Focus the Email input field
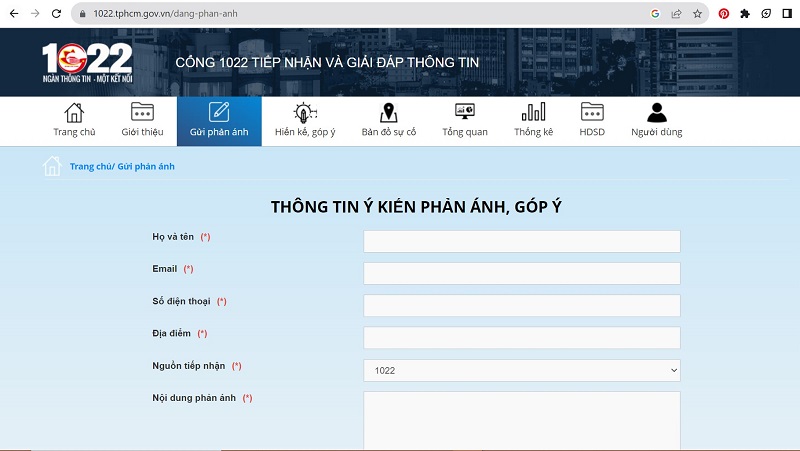 521,273
